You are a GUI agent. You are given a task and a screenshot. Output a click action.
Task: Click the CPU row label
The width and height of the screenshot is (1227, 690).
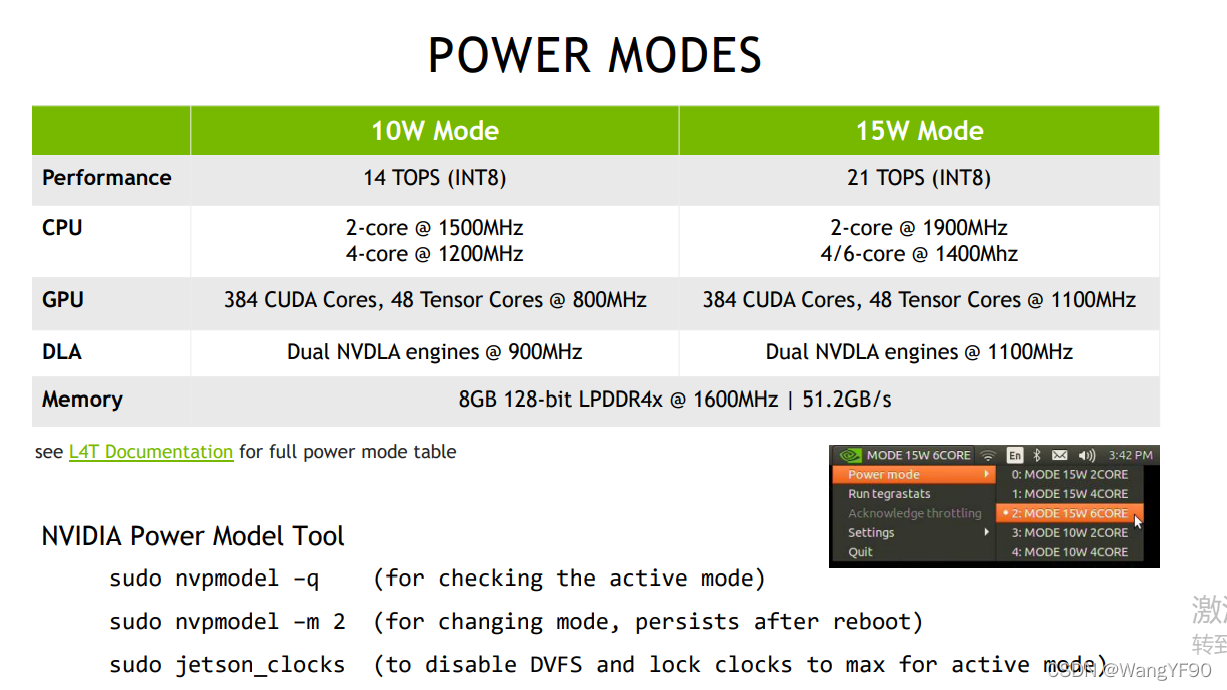(x=62, y=228)
